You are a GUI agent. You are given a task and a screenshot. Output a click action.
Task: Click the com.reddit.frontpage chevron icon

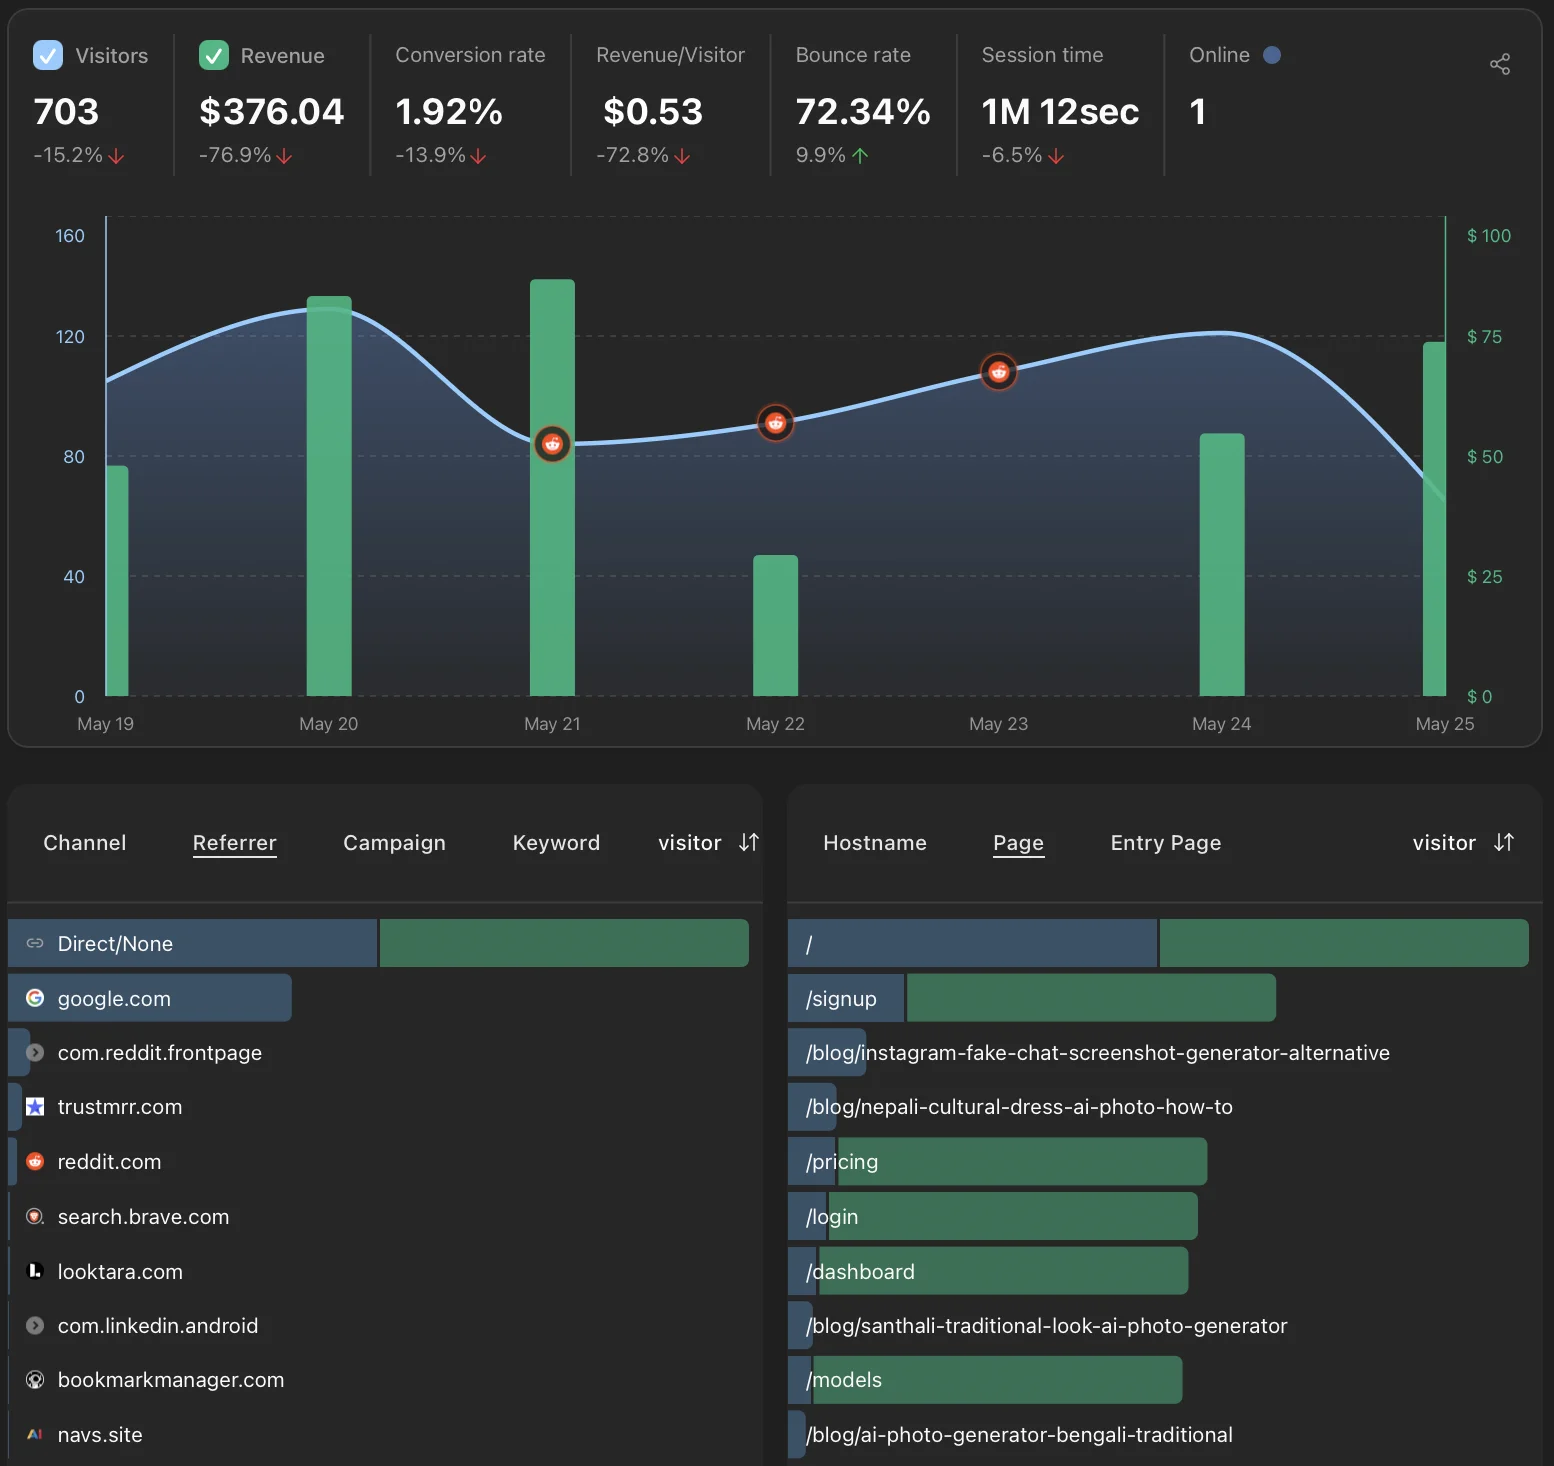tap(35, 1053)
